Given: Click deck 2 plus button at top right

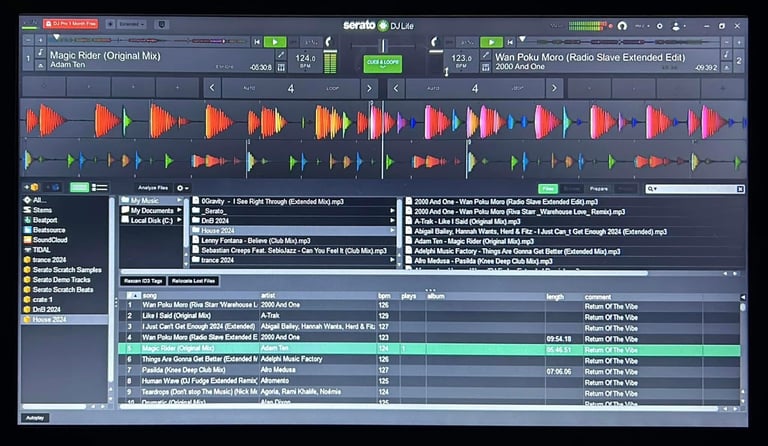Looking at the screenshot, I should [739, 43].
